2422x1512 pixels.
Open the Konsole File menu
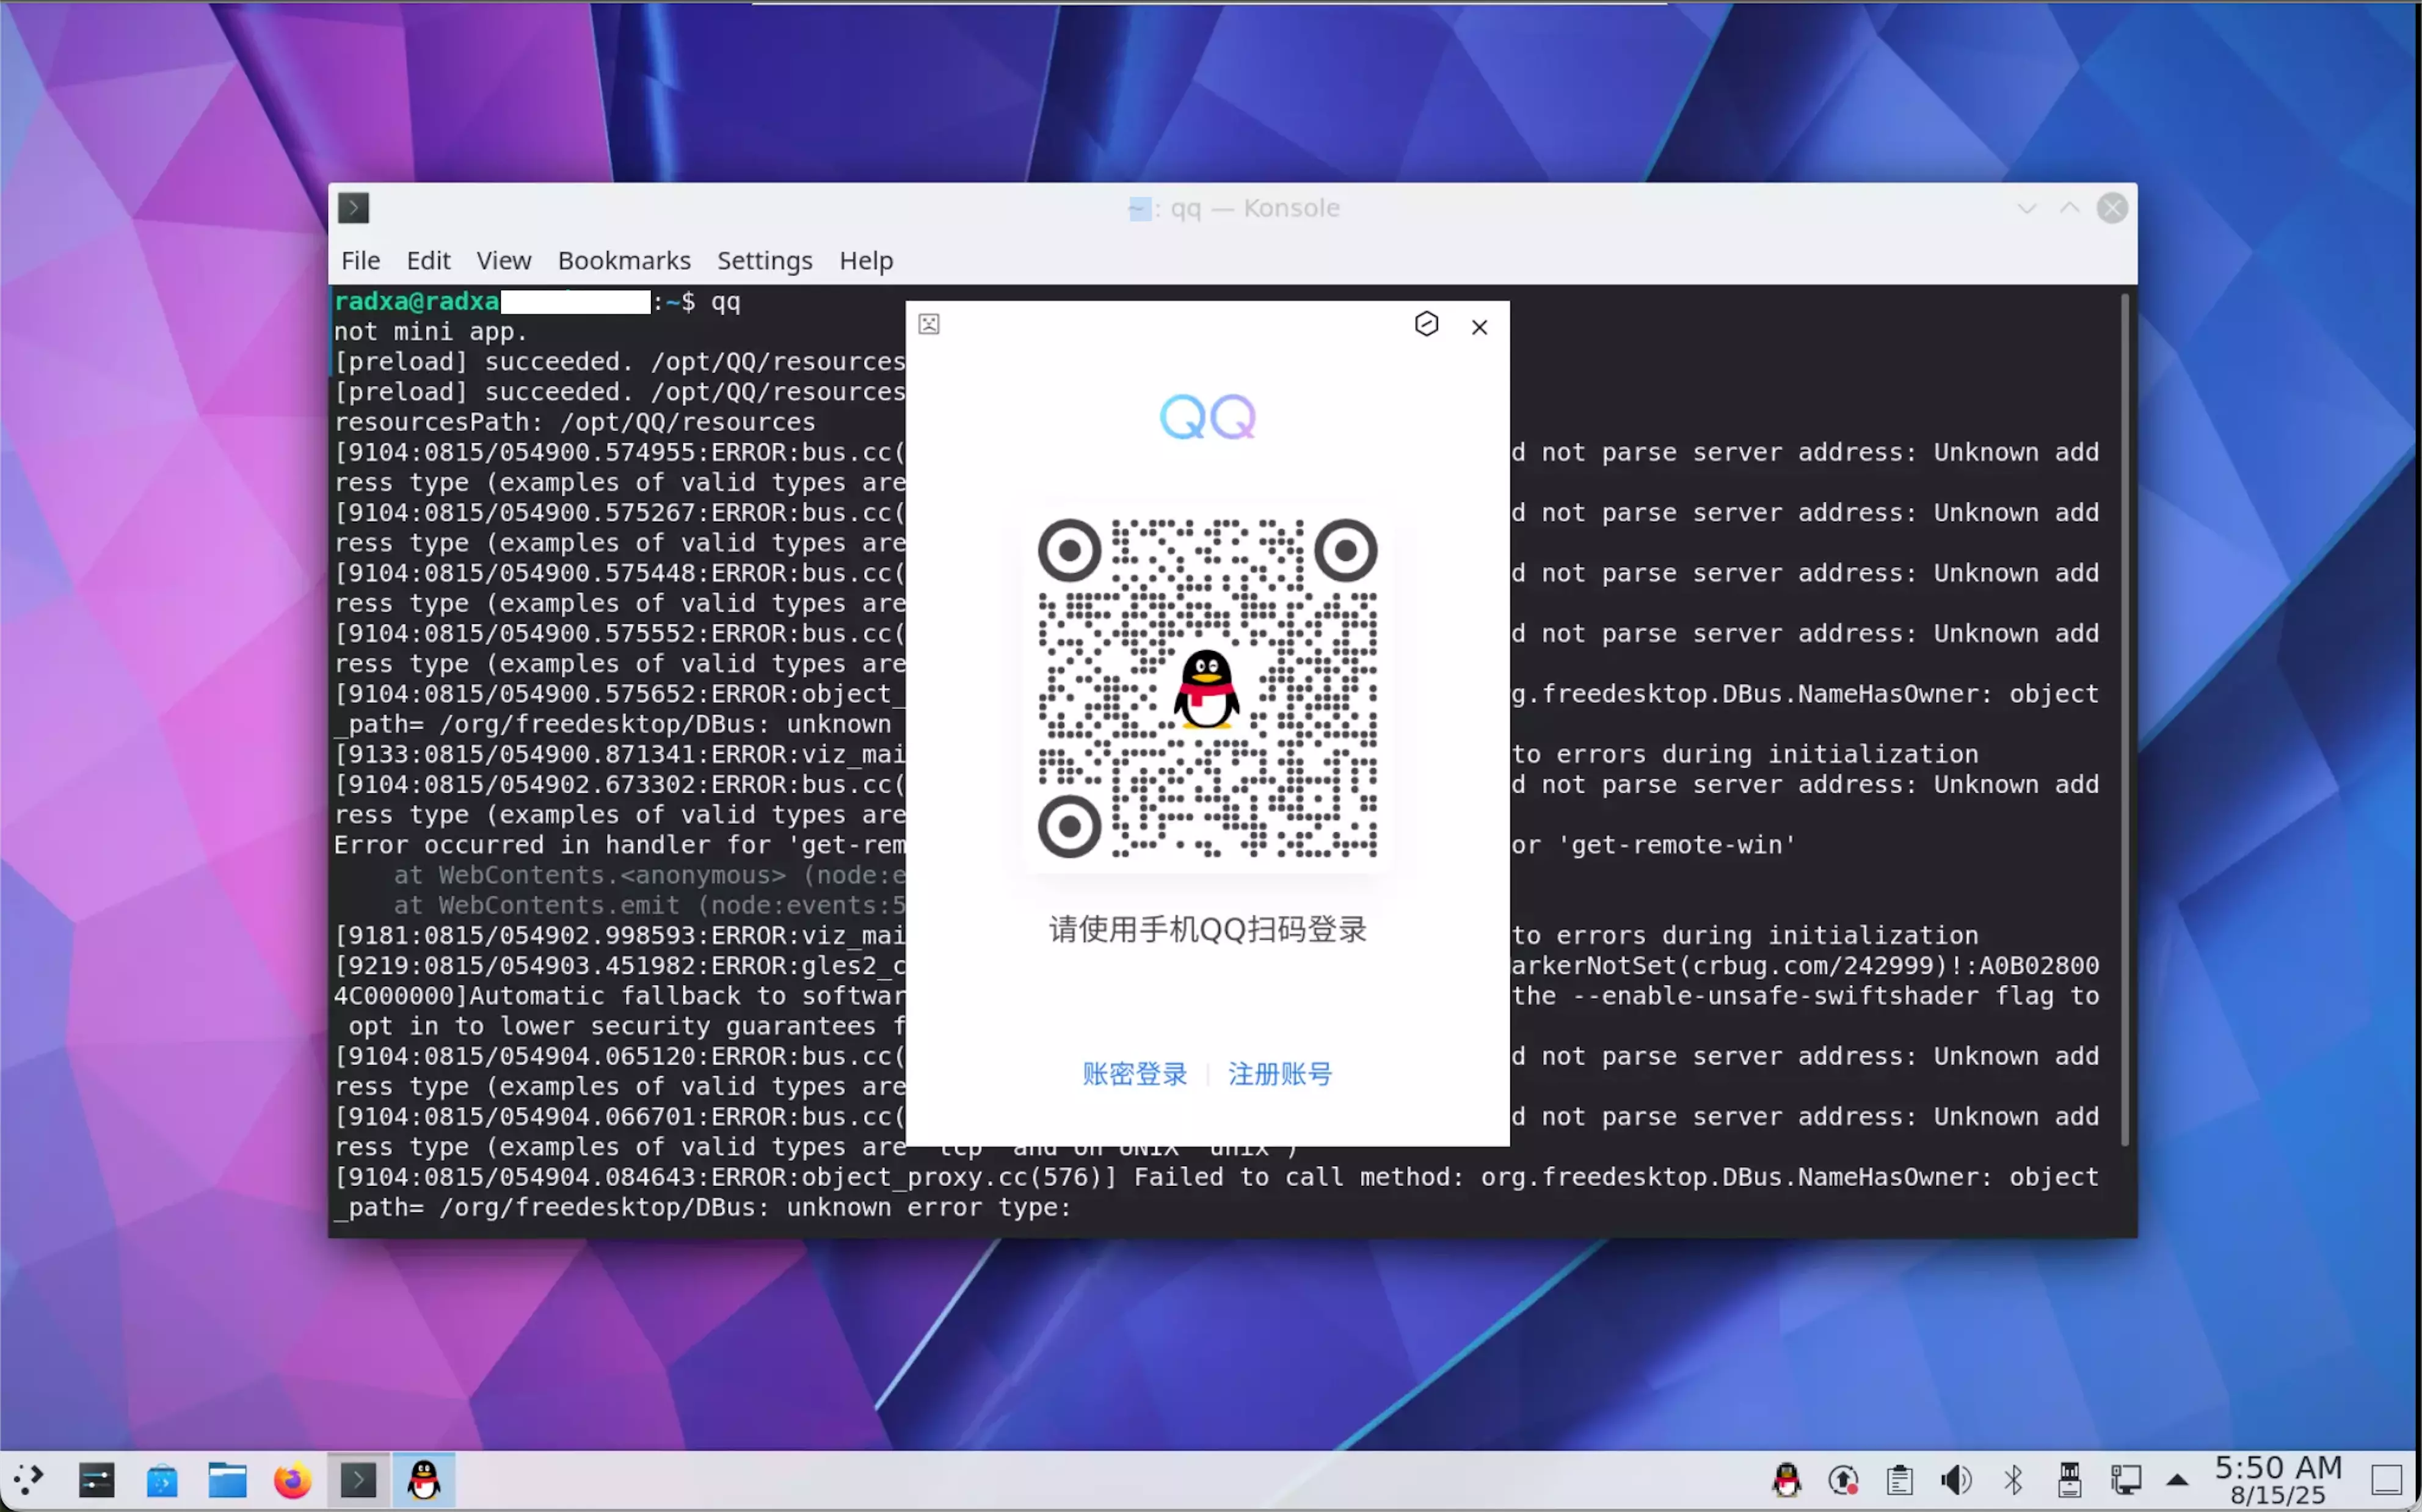[x=360, y=261]
